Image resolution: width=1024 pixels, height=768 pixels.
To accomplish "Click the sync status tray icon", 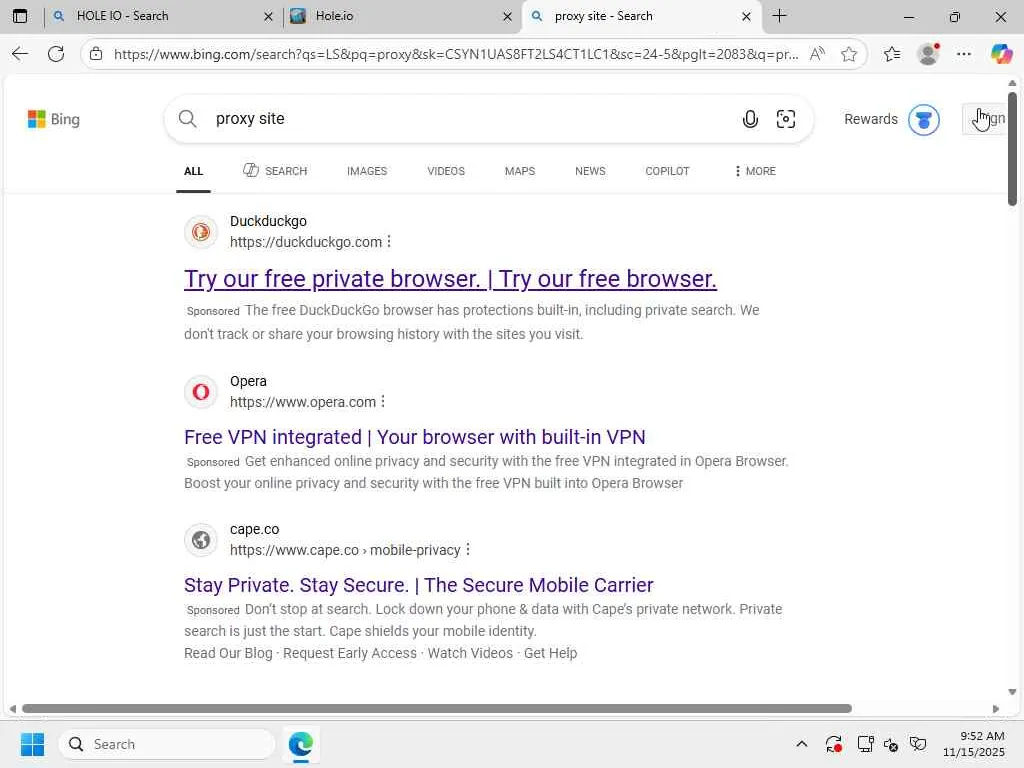I will click(833, 744).
